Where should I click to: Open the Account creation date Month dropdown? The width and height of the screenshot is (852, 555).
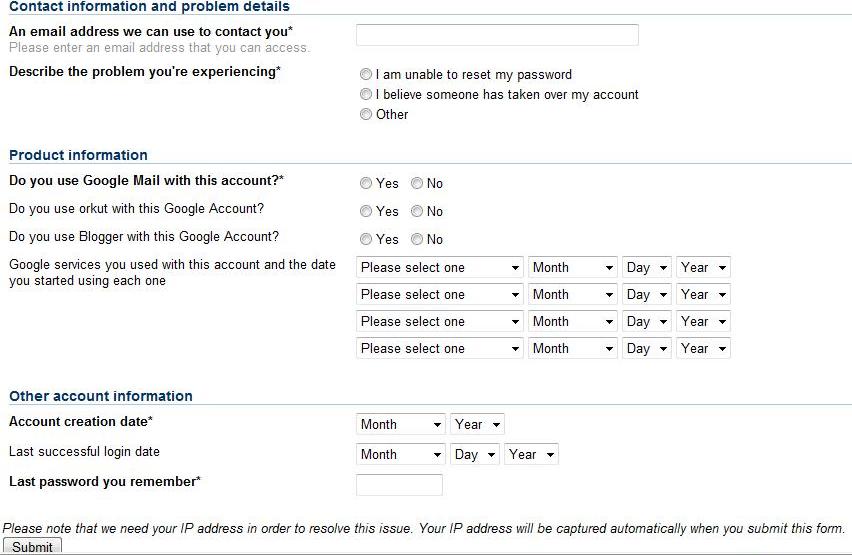[400, 425]
